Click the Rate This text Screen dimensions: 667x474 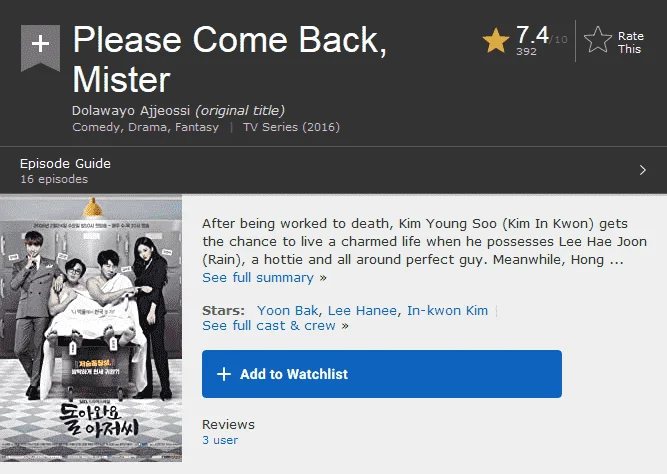pyautogui.click(x=630, y=43)
